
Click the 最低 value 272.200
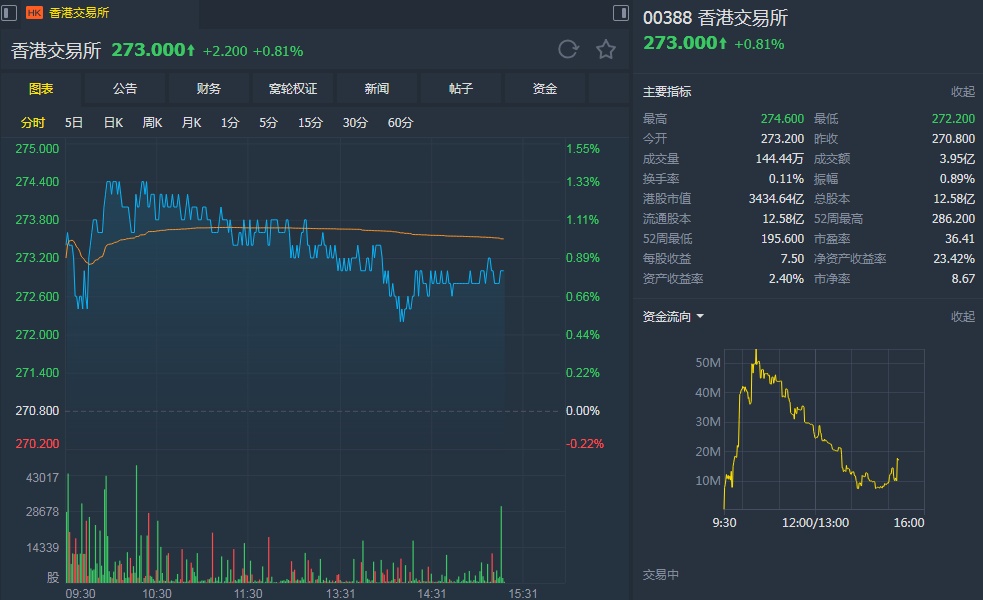pos(954,118)
